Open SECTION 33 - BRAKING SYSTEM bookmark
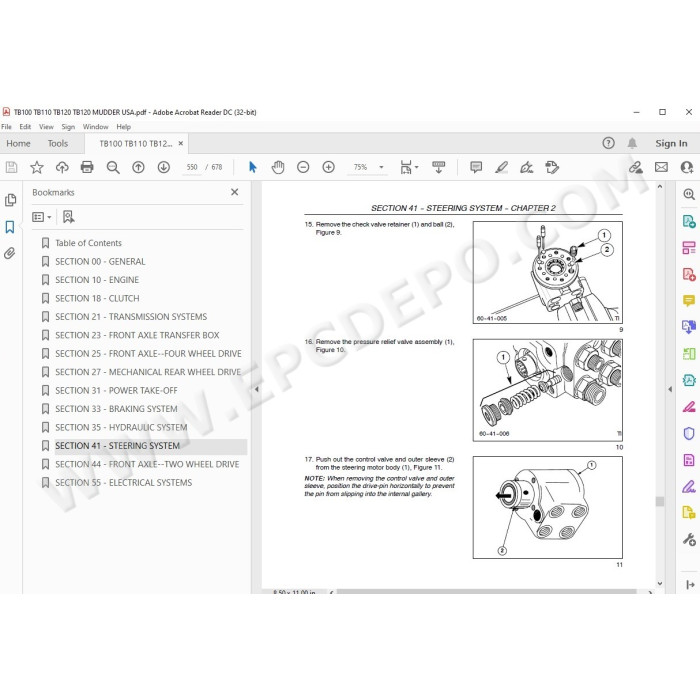 click(x=116, y=409)
